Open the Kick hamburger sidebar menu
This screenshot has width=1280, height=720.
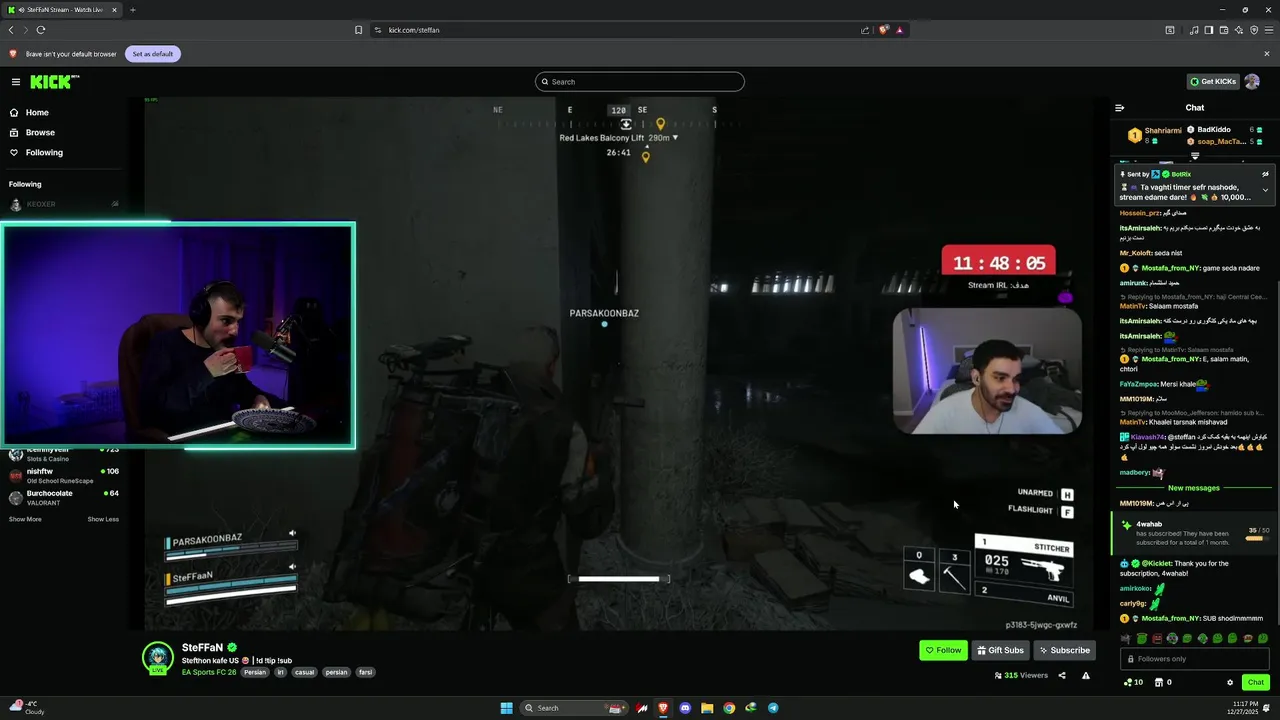(x=16, y=82)
